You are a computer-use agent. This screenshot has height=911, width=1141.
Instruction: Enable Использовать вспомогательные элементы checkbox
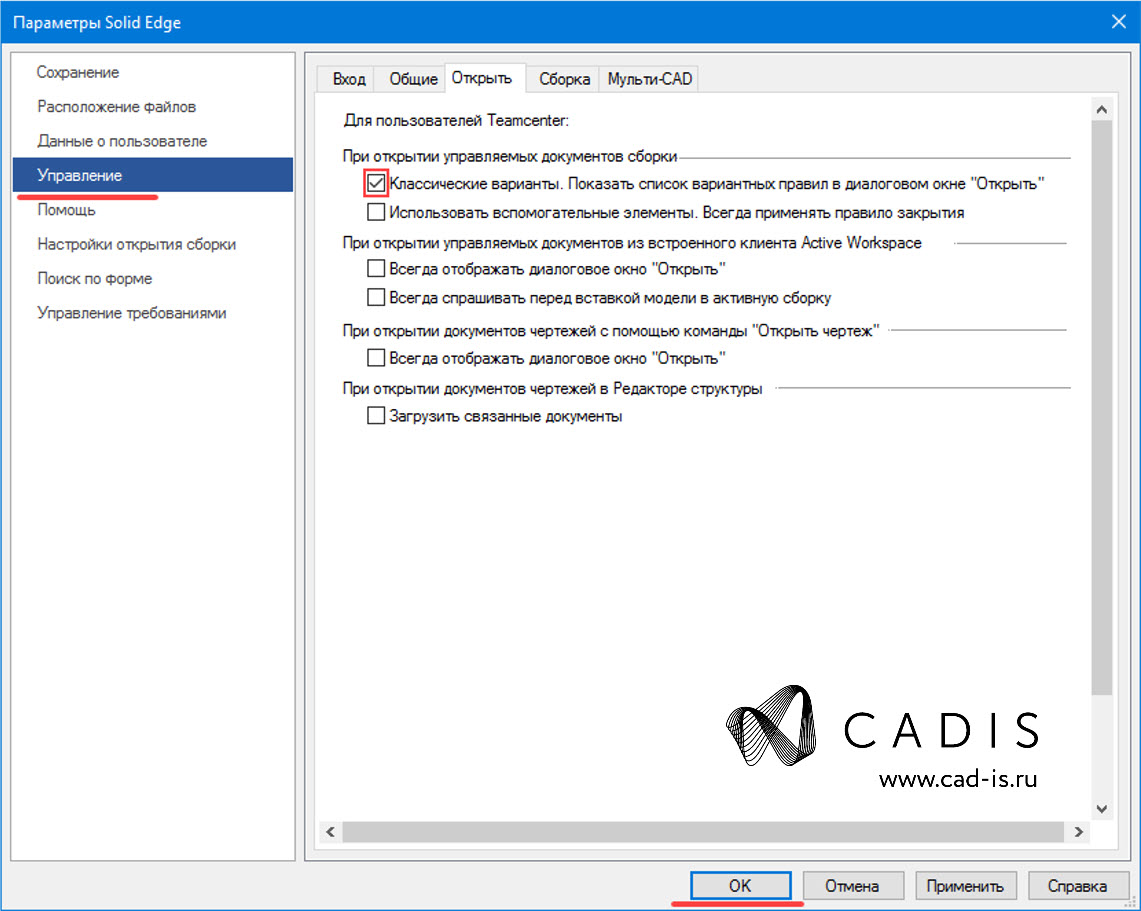[375, 212]
